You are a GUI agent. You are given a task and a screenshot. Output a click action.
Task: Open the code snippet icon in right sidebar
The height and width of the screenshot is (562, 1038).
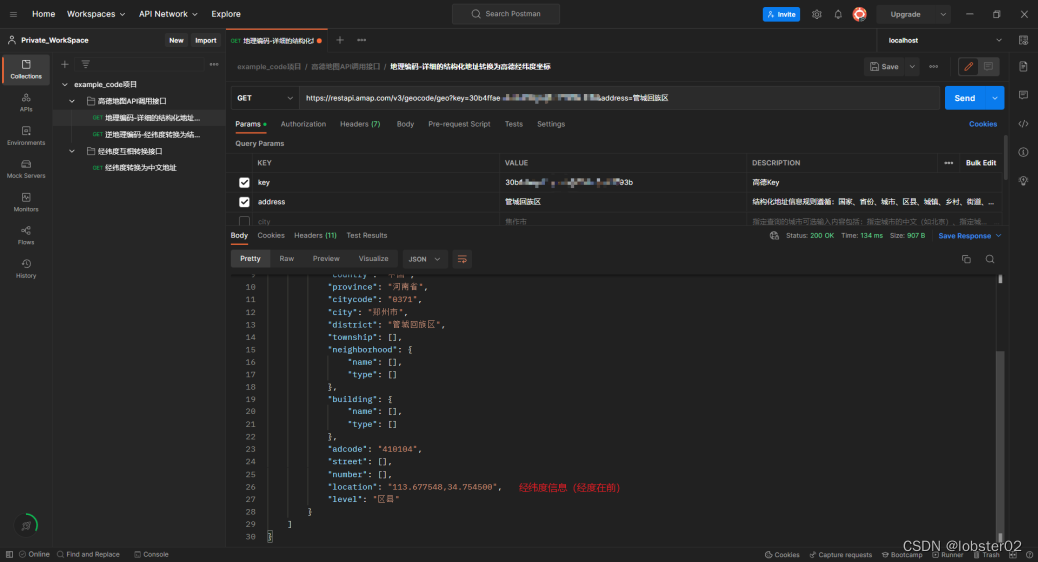tap(1023, 124)
